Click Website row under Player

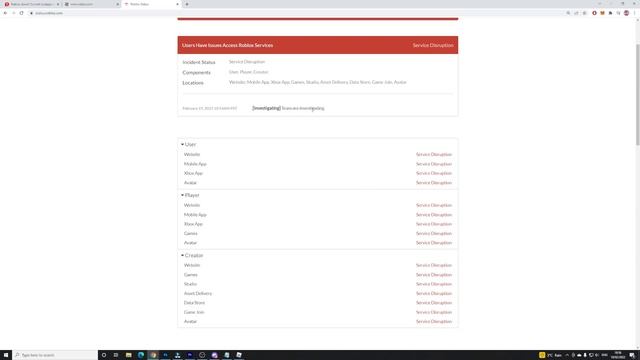point(318,205)
